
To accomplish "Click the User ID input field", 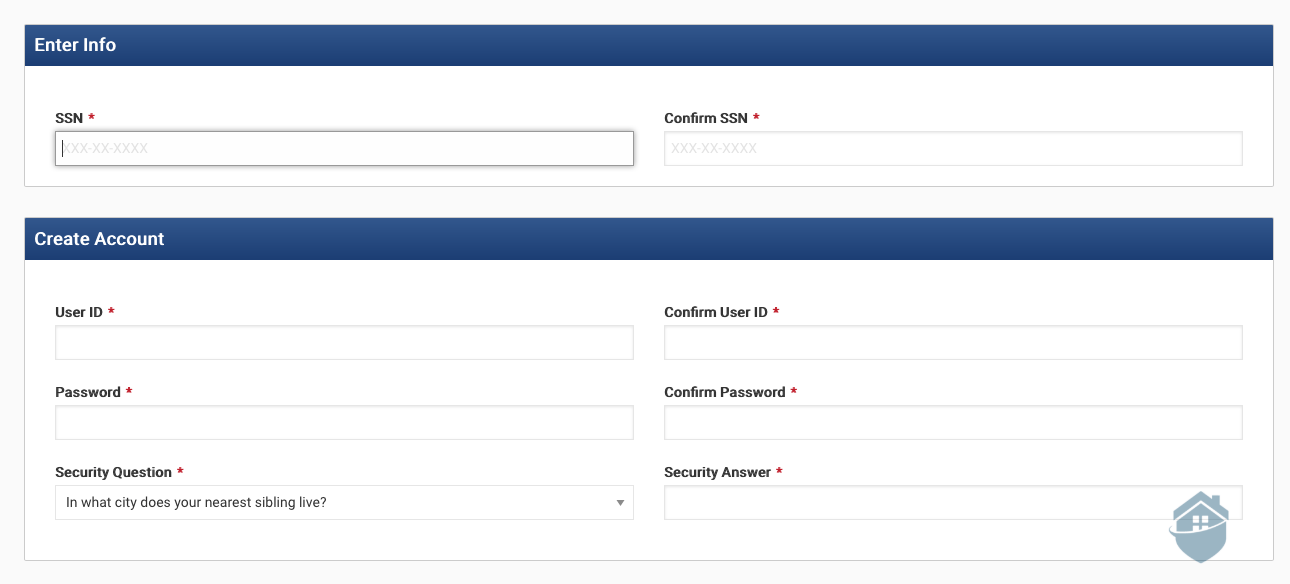I will [344, 342].
